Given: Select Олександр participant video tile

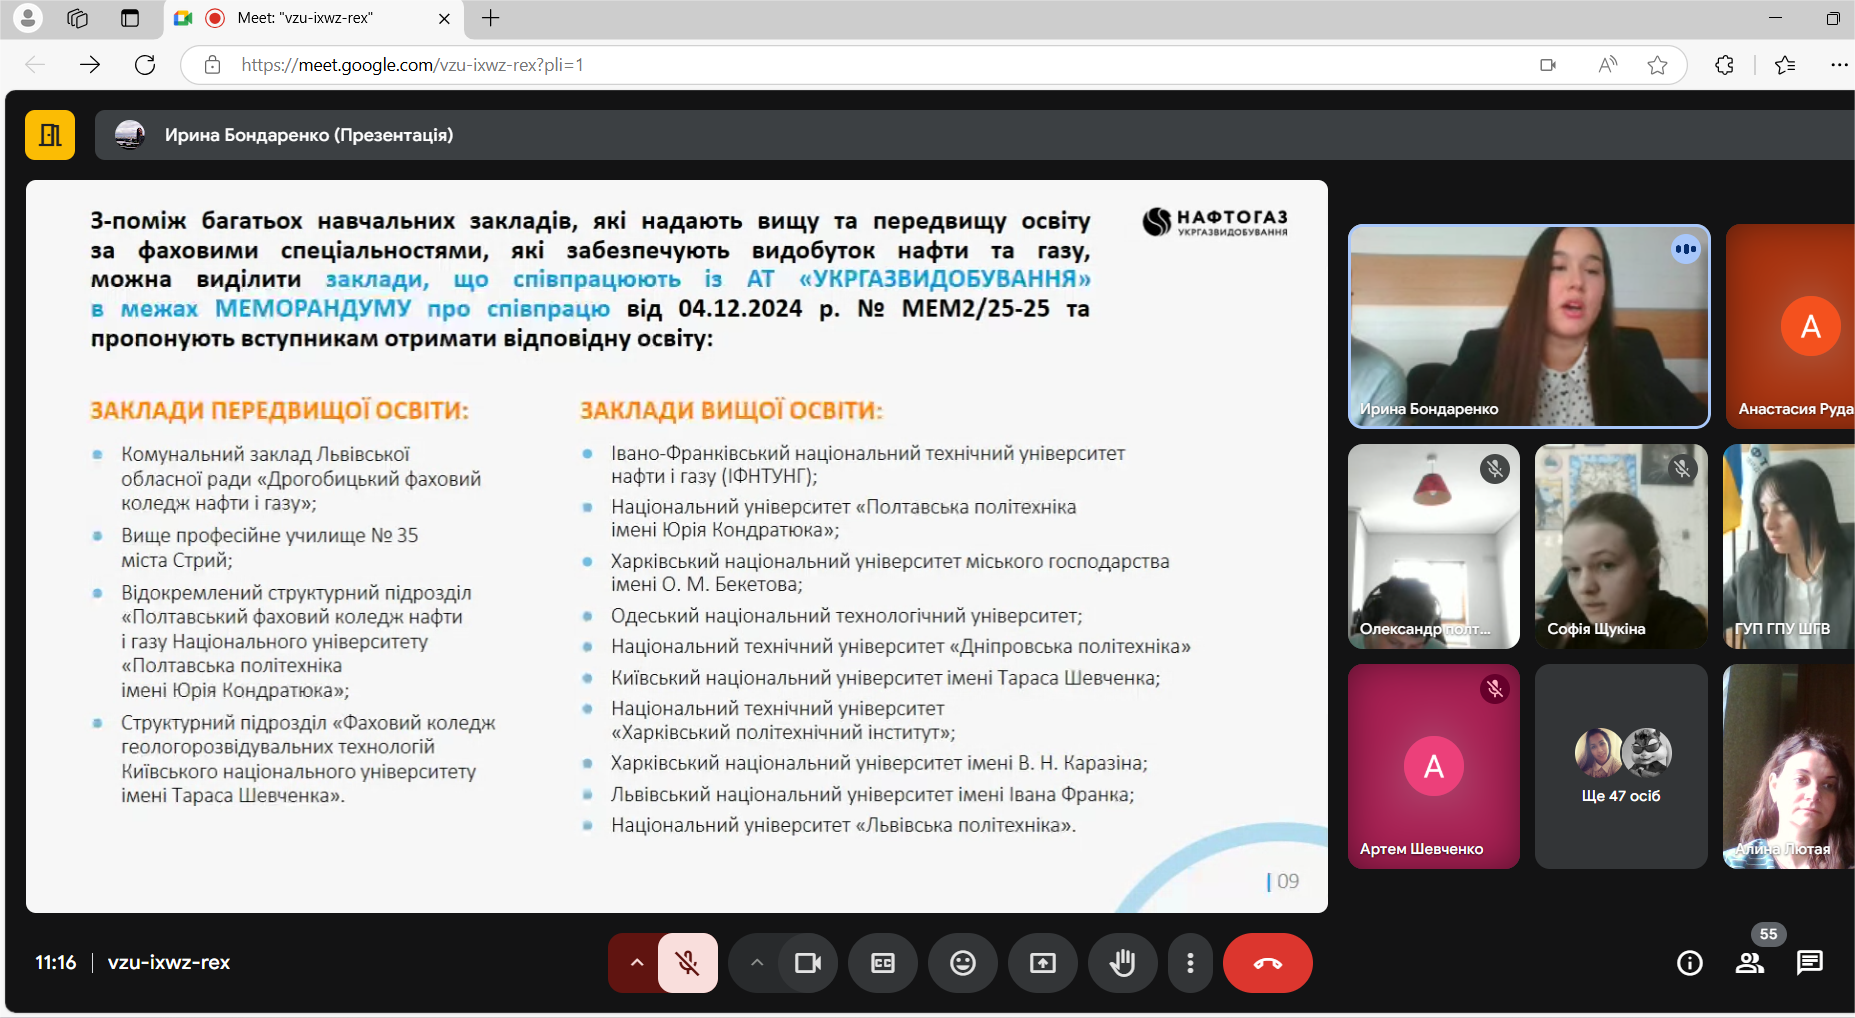Looking at the screenshot, I should 1434,547.
